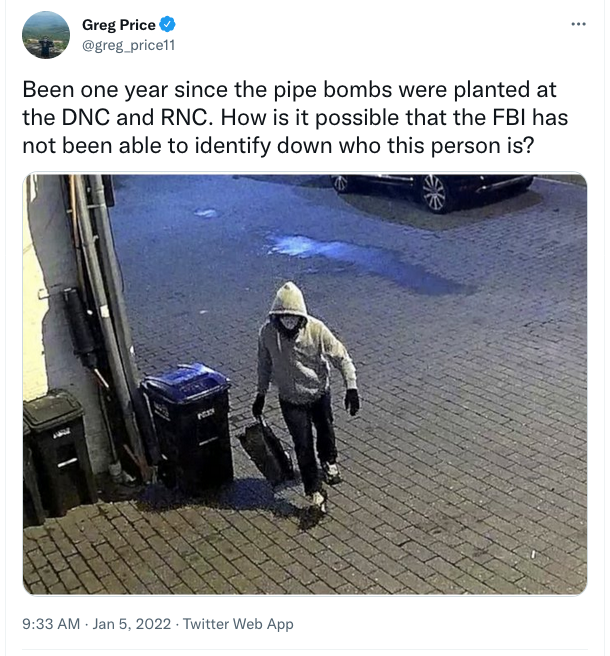This screenshot has width=610, height=656.
Task: Click the display name Greg Price
Action: coord(119,25)
